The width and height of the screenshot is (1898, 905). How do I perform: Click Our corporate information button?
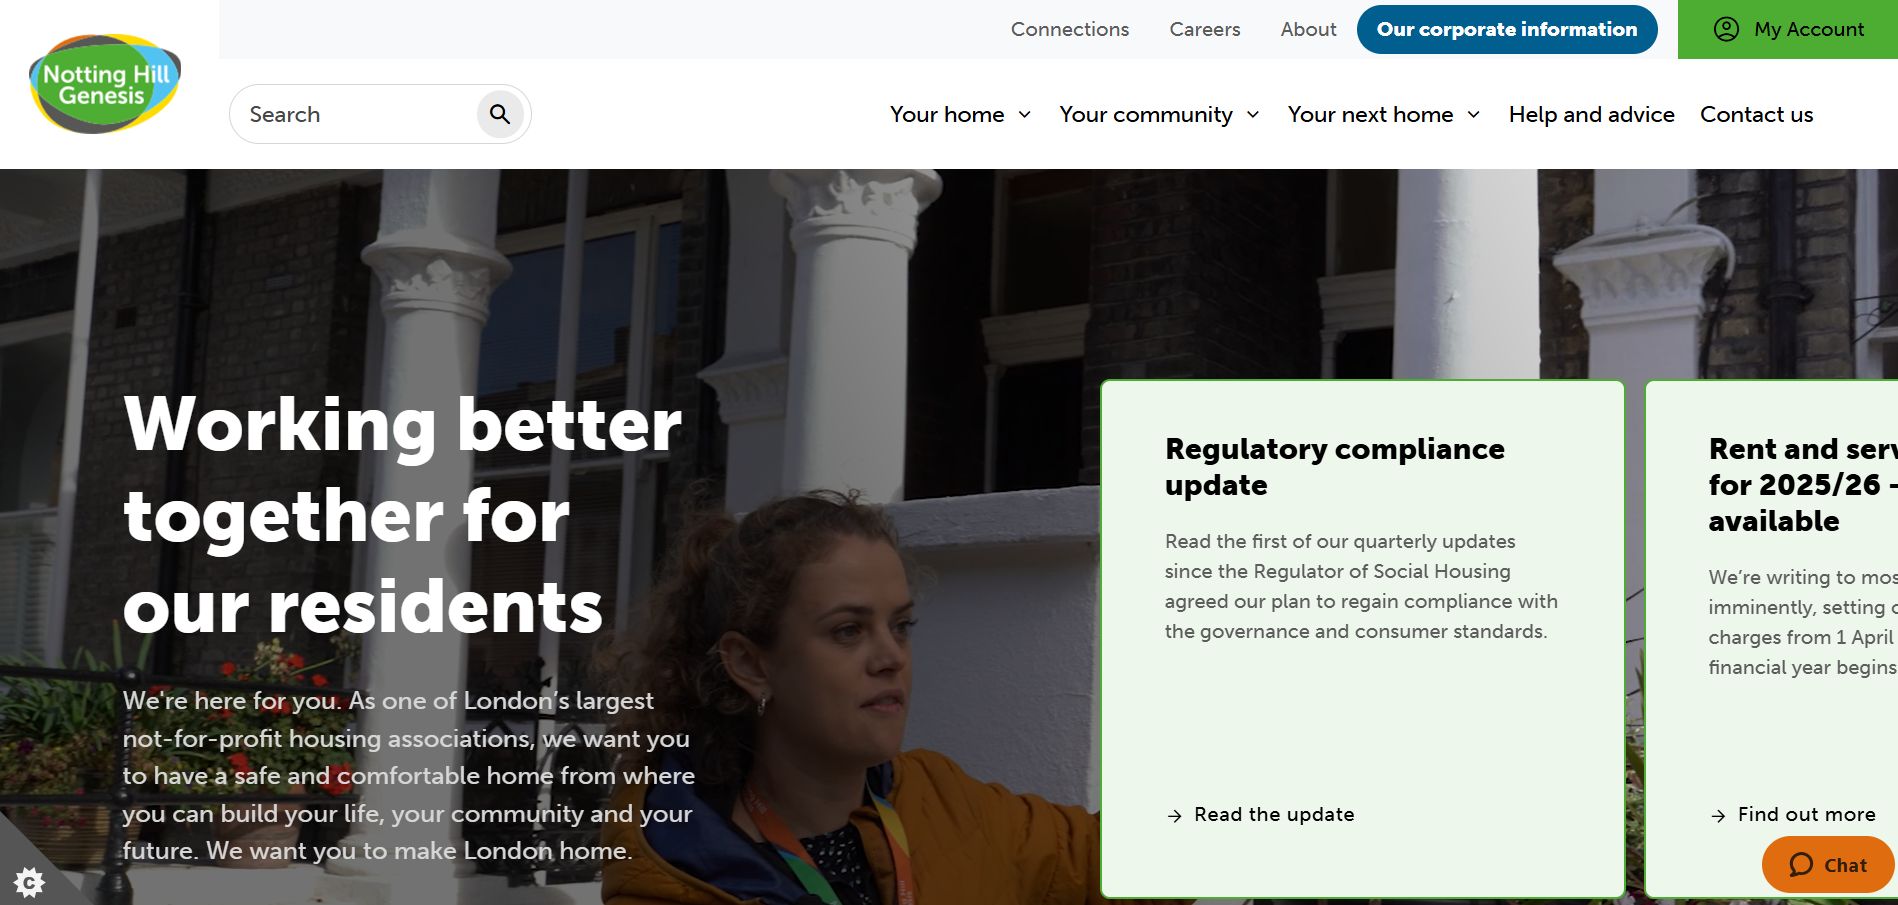(x=1507, y=29)
